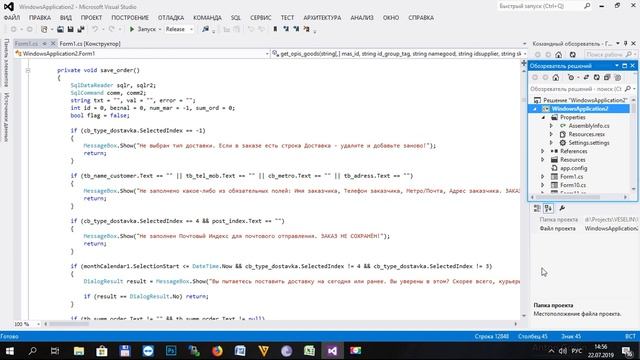This screenshot has width=640, height=360.
Task: Click the bookmark toggle icon in toolbar
Action: point(275,29)
